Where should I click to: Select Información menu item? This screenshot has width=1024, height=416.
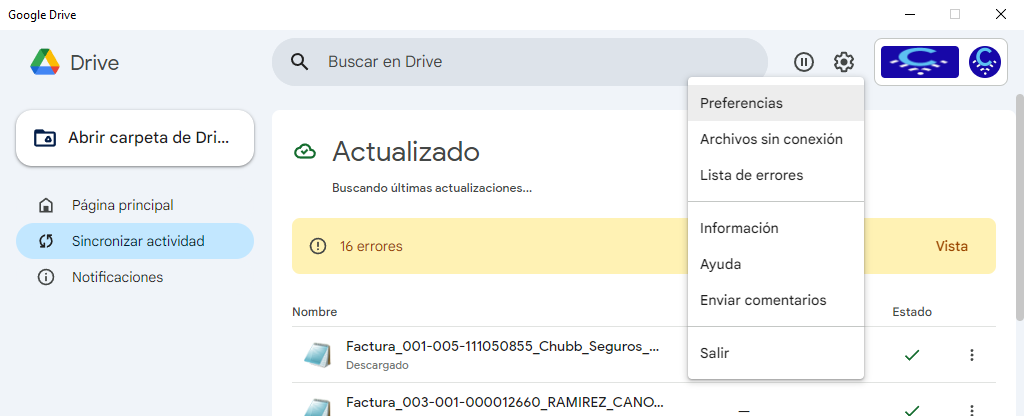[x=739, y=228]
